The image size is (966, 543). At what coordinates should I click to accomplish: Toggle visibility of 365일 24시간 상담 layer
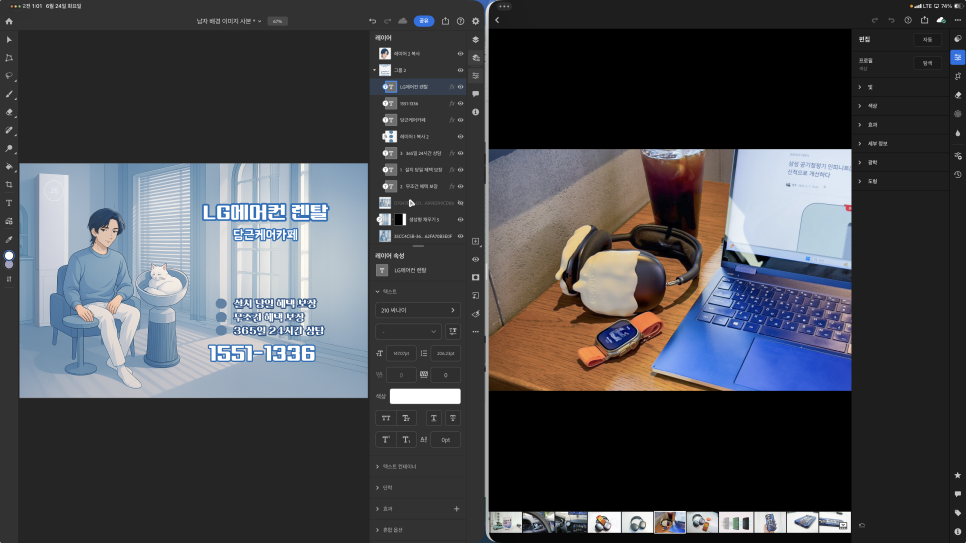tap(460, 153)
